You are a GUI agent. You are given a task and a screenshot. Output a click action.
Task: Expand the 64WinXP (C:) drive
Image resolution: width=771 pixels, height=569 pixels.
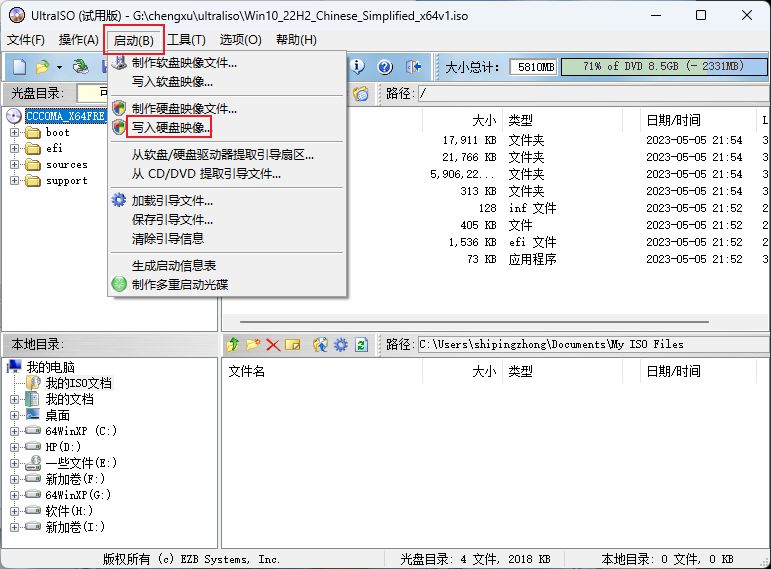coord(15,431)
